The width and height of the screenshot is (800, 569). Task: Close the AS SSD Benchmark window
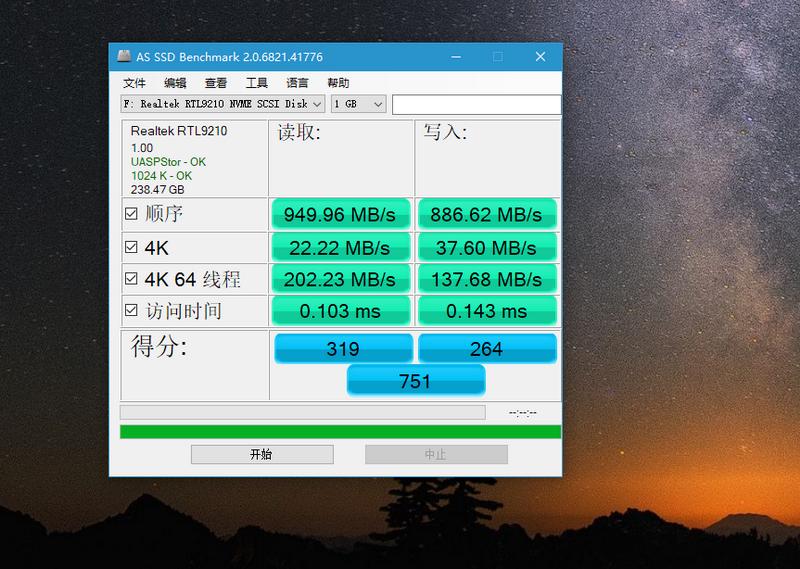pyautogui.click(x=540, y=57)
